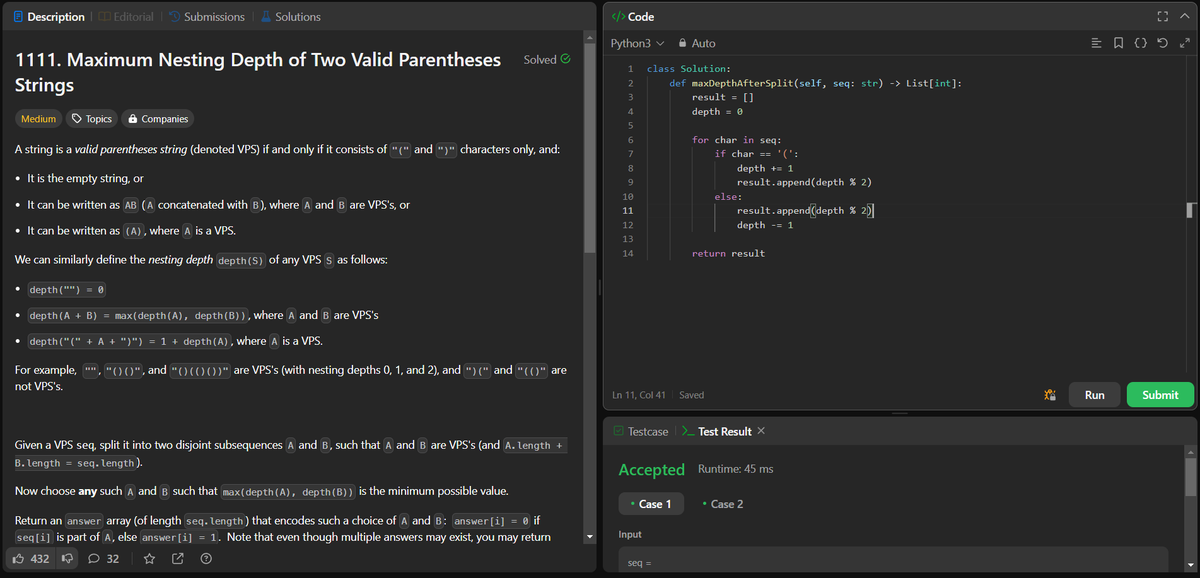The image size is (1200, 578).
Task: Star this problem as a favorite
Action: click(x=148, y=558)
